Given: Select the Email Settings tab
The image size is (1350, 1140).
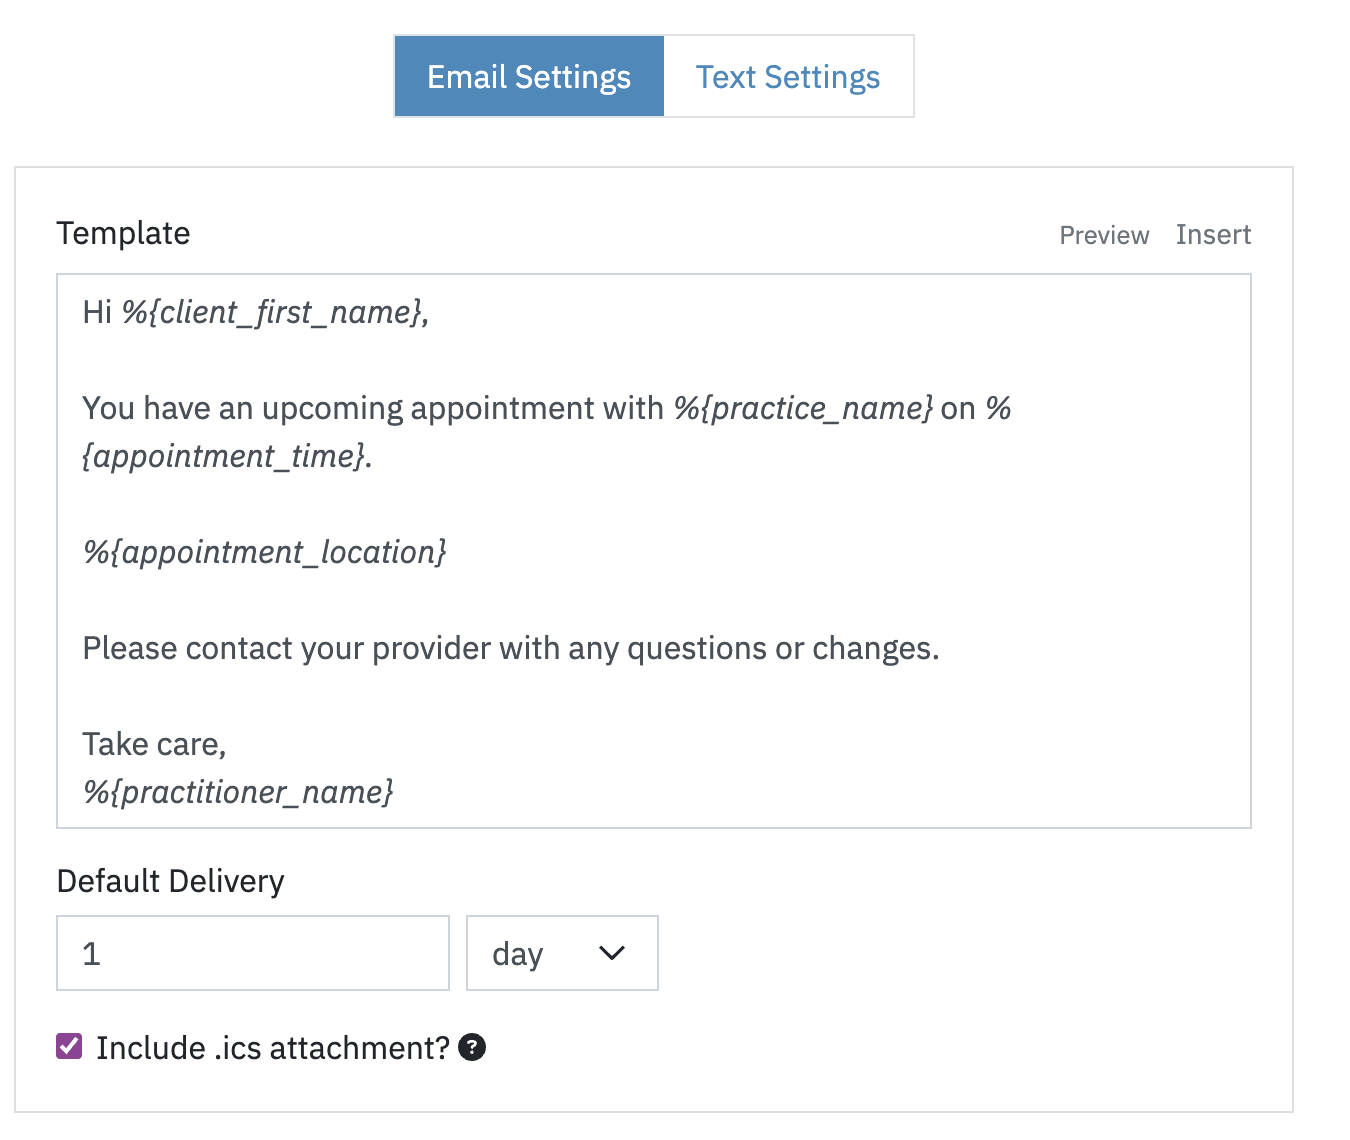Looking at the screenshot, I should [529, 77].
